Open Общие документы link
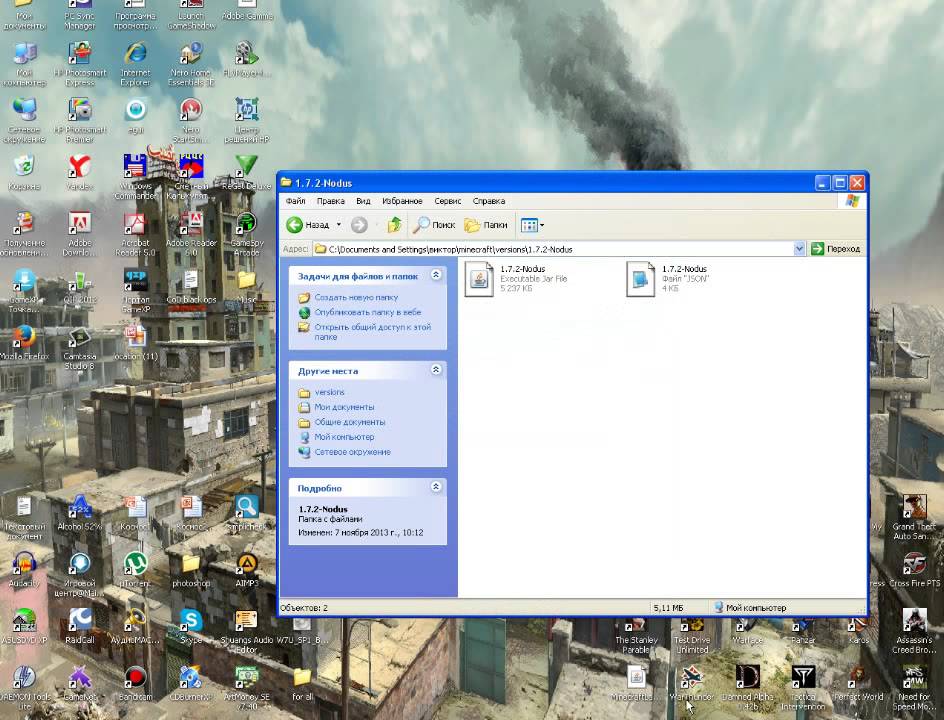Image resolution: width=944 pixels, height=720 pixels. [349, 423]
